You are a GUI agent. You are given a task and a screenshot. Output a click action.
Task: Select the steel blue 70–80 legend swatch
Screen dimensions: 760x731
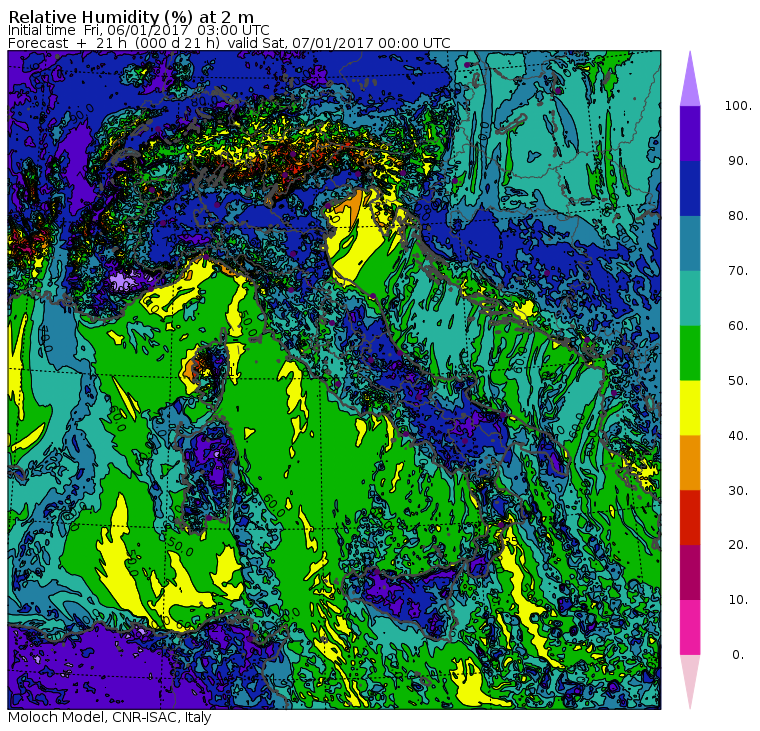point(690,243)
